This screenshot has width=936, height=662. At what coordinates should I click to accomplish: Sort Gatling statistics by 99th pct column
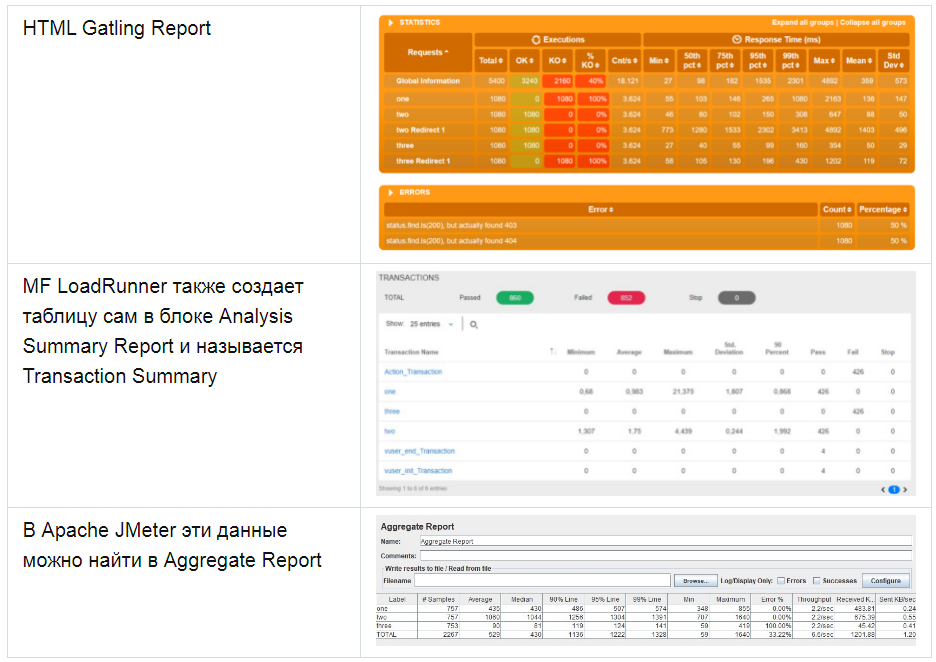(x=790, y=60)
